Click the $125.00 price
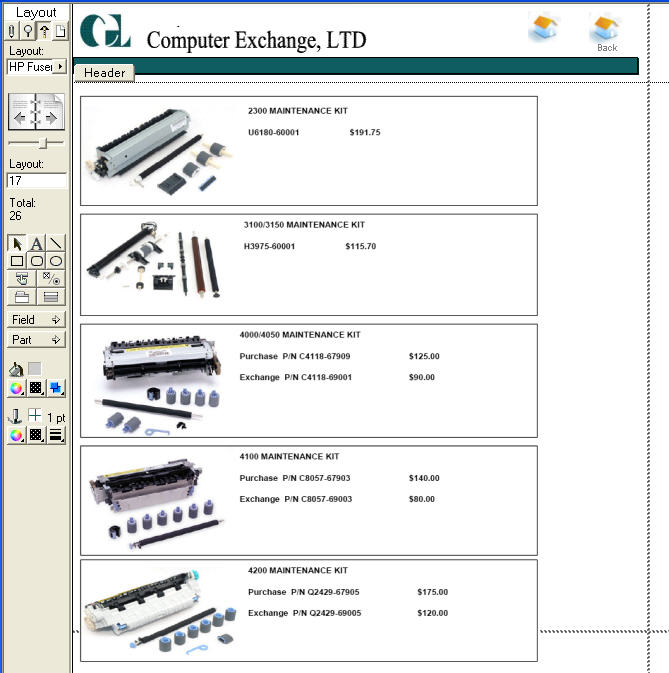This screenshot has height=673, width=669. tap(424, 356)
